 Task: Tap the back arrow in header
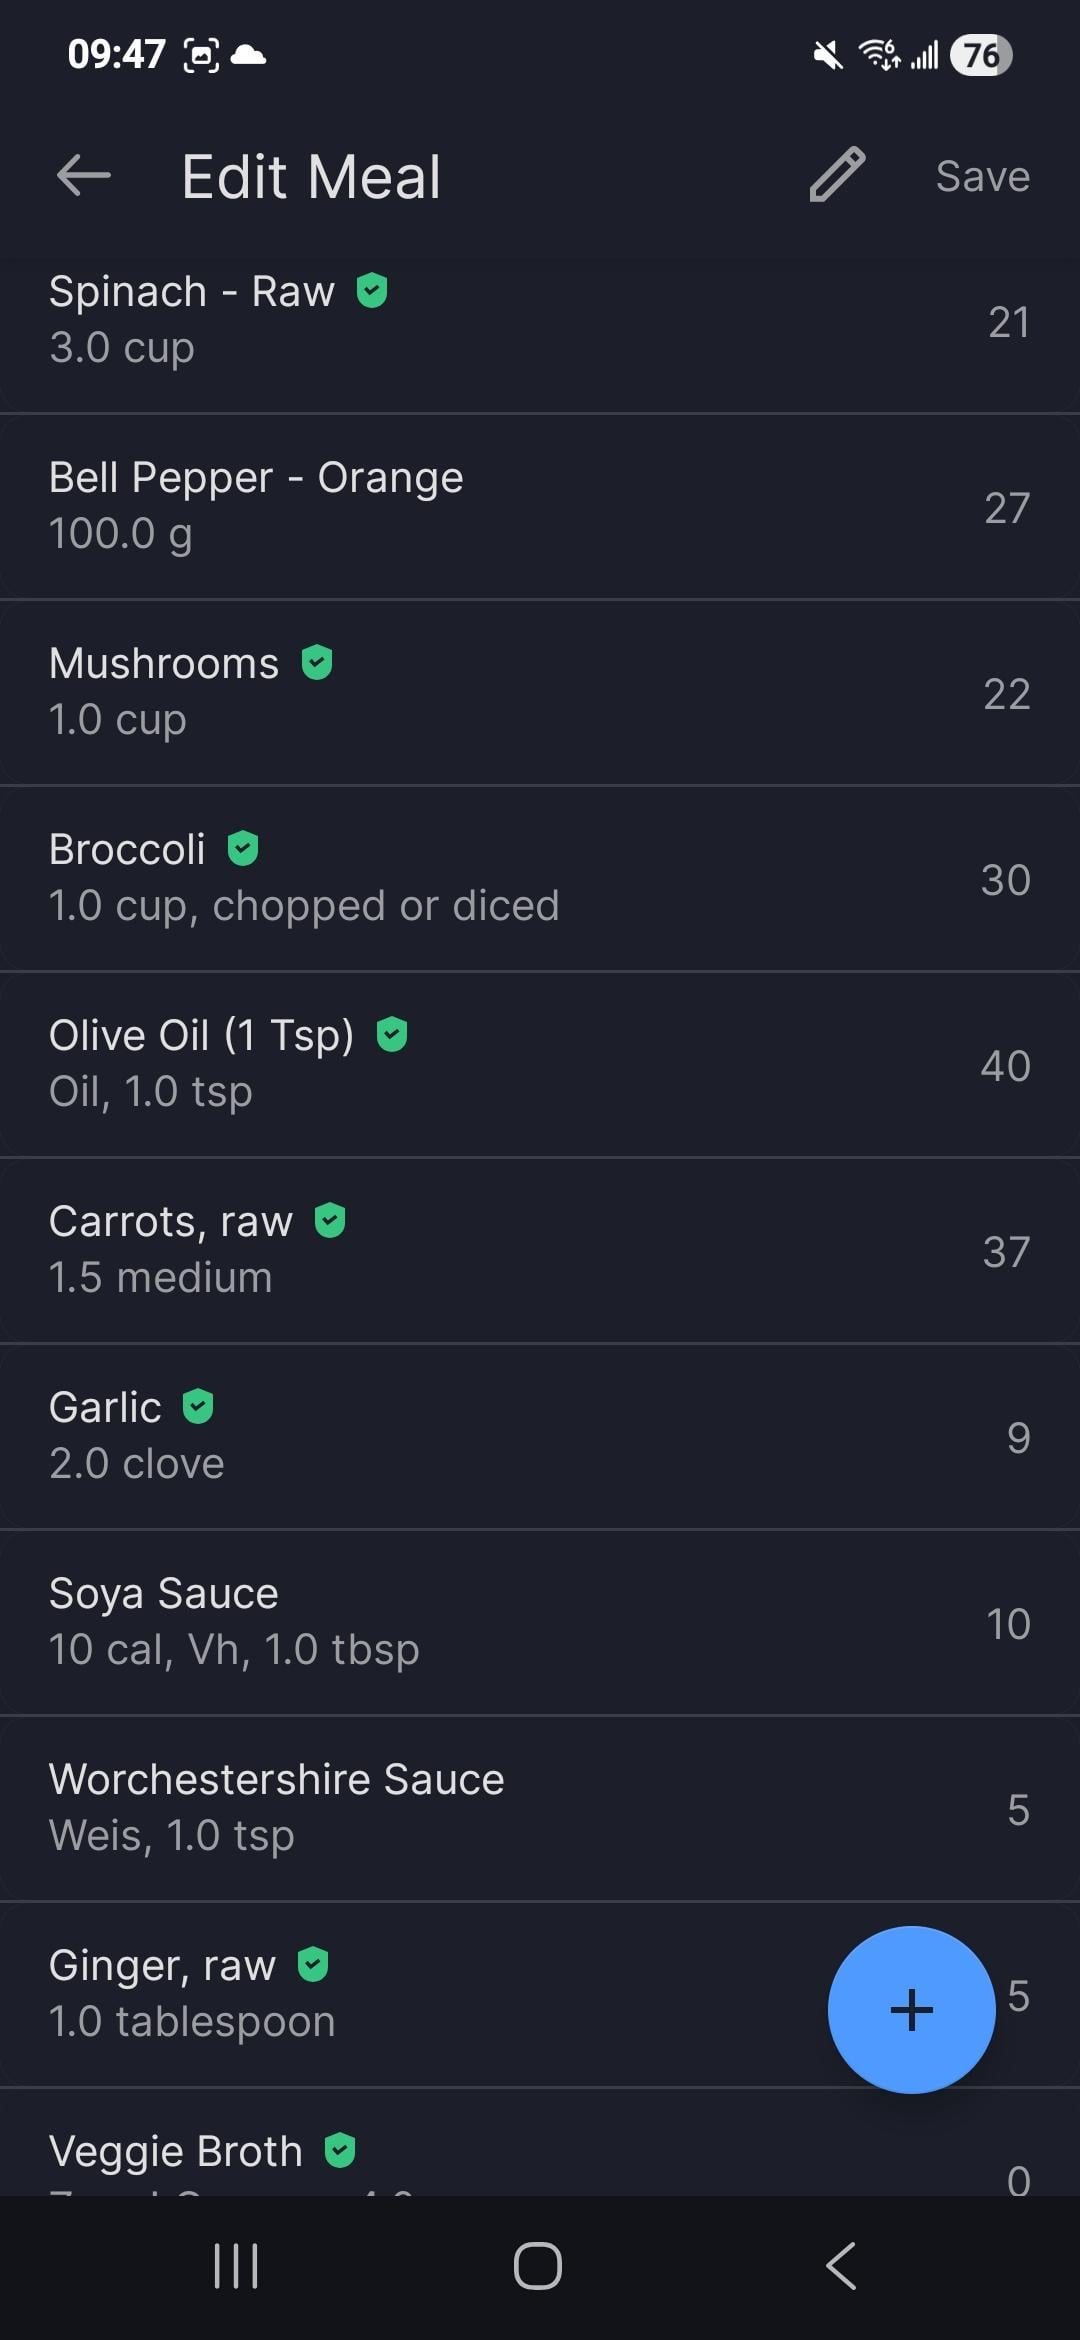84,177
